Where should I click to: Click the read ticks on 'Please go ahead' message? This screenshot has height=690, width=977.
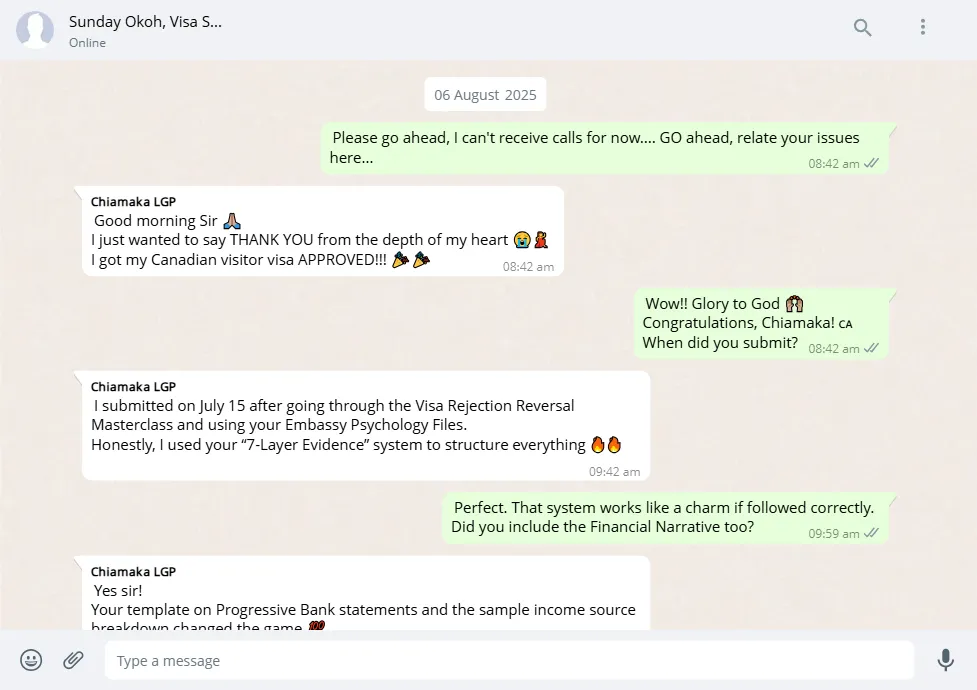tap(872, 163)
